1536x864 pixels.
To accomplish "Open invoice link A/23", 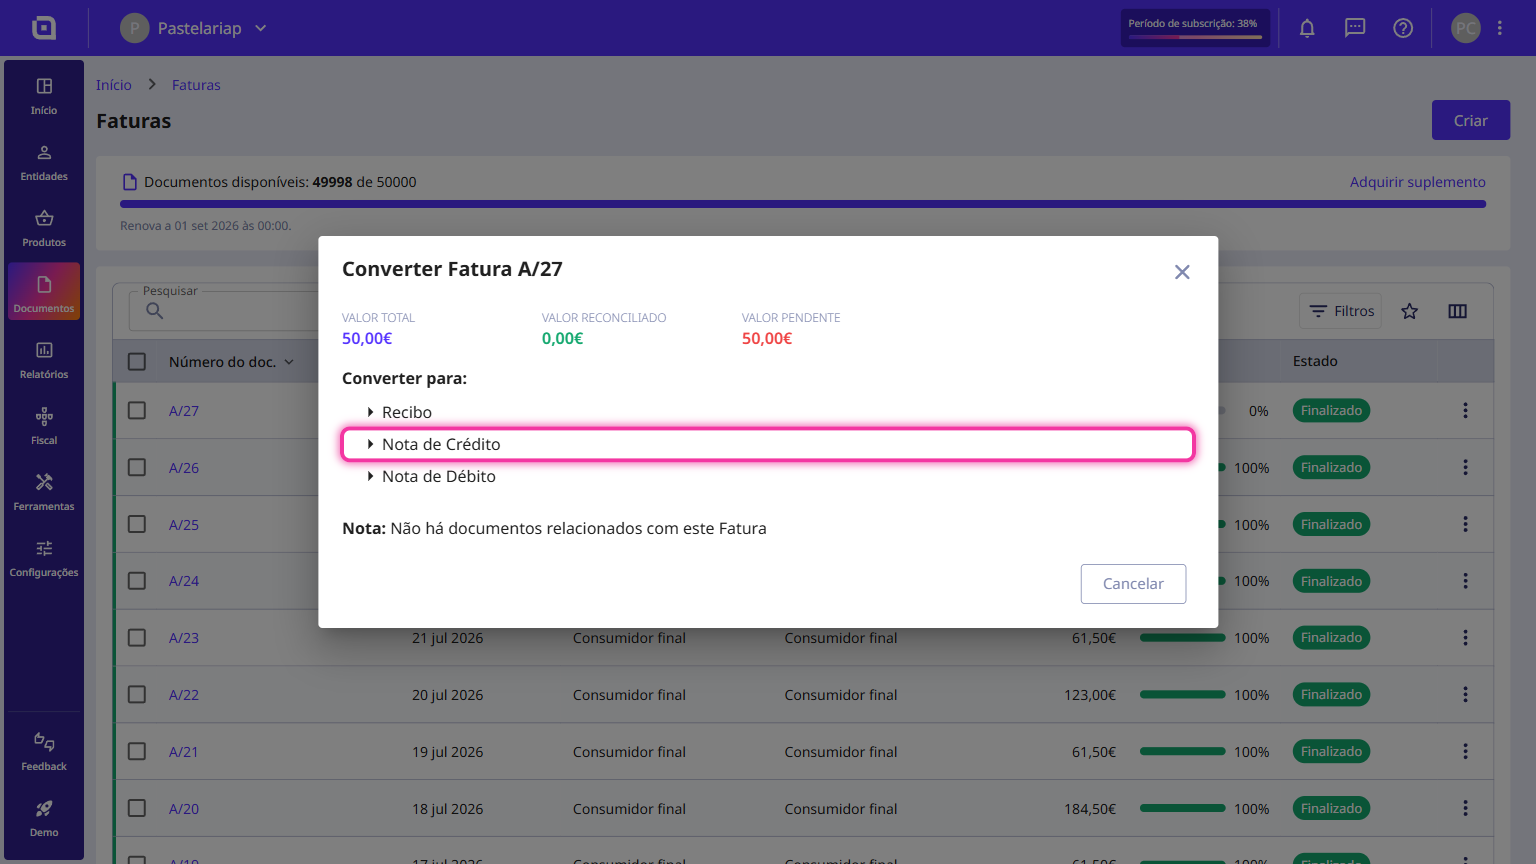I will (x=184, y=638).
